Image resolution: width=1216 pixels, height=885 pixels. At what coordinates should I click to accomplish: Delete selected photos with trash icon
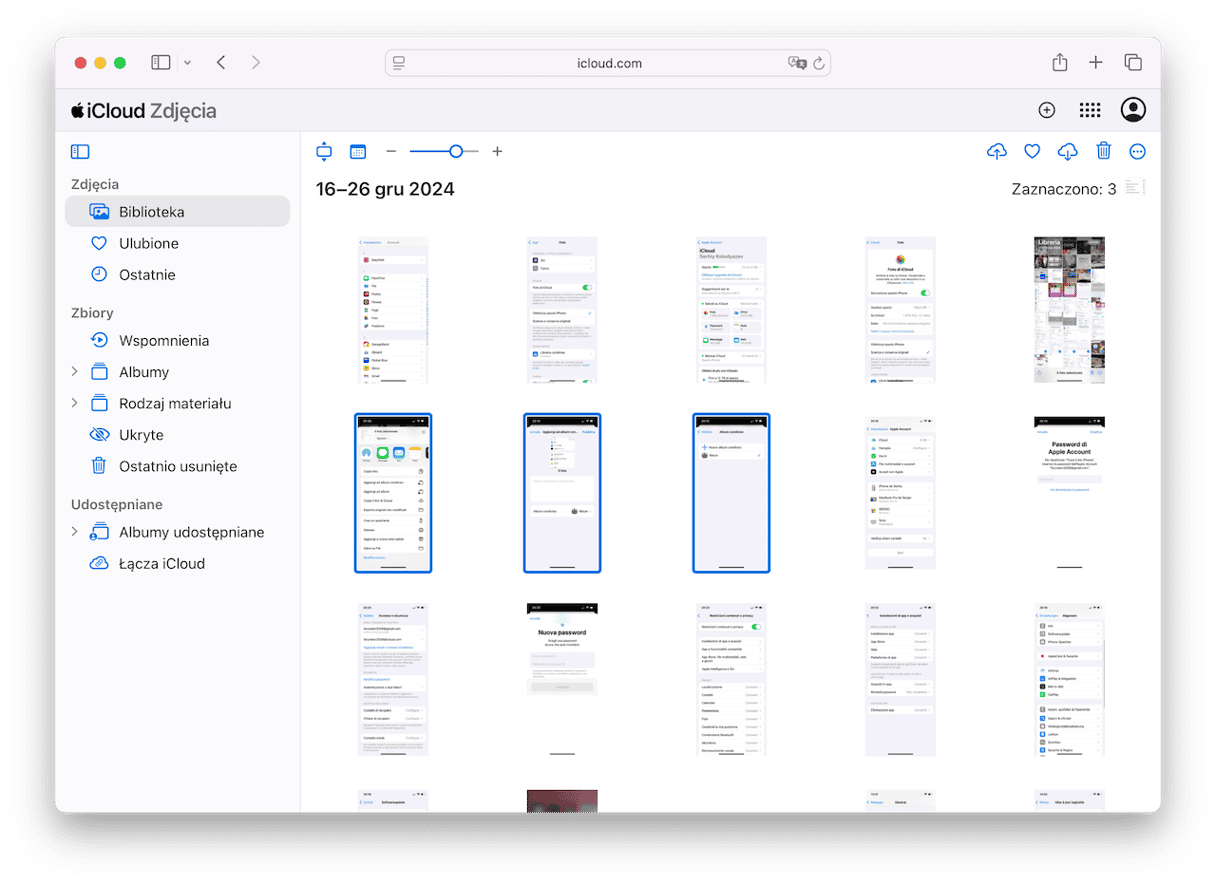(x=1103, y=152)
